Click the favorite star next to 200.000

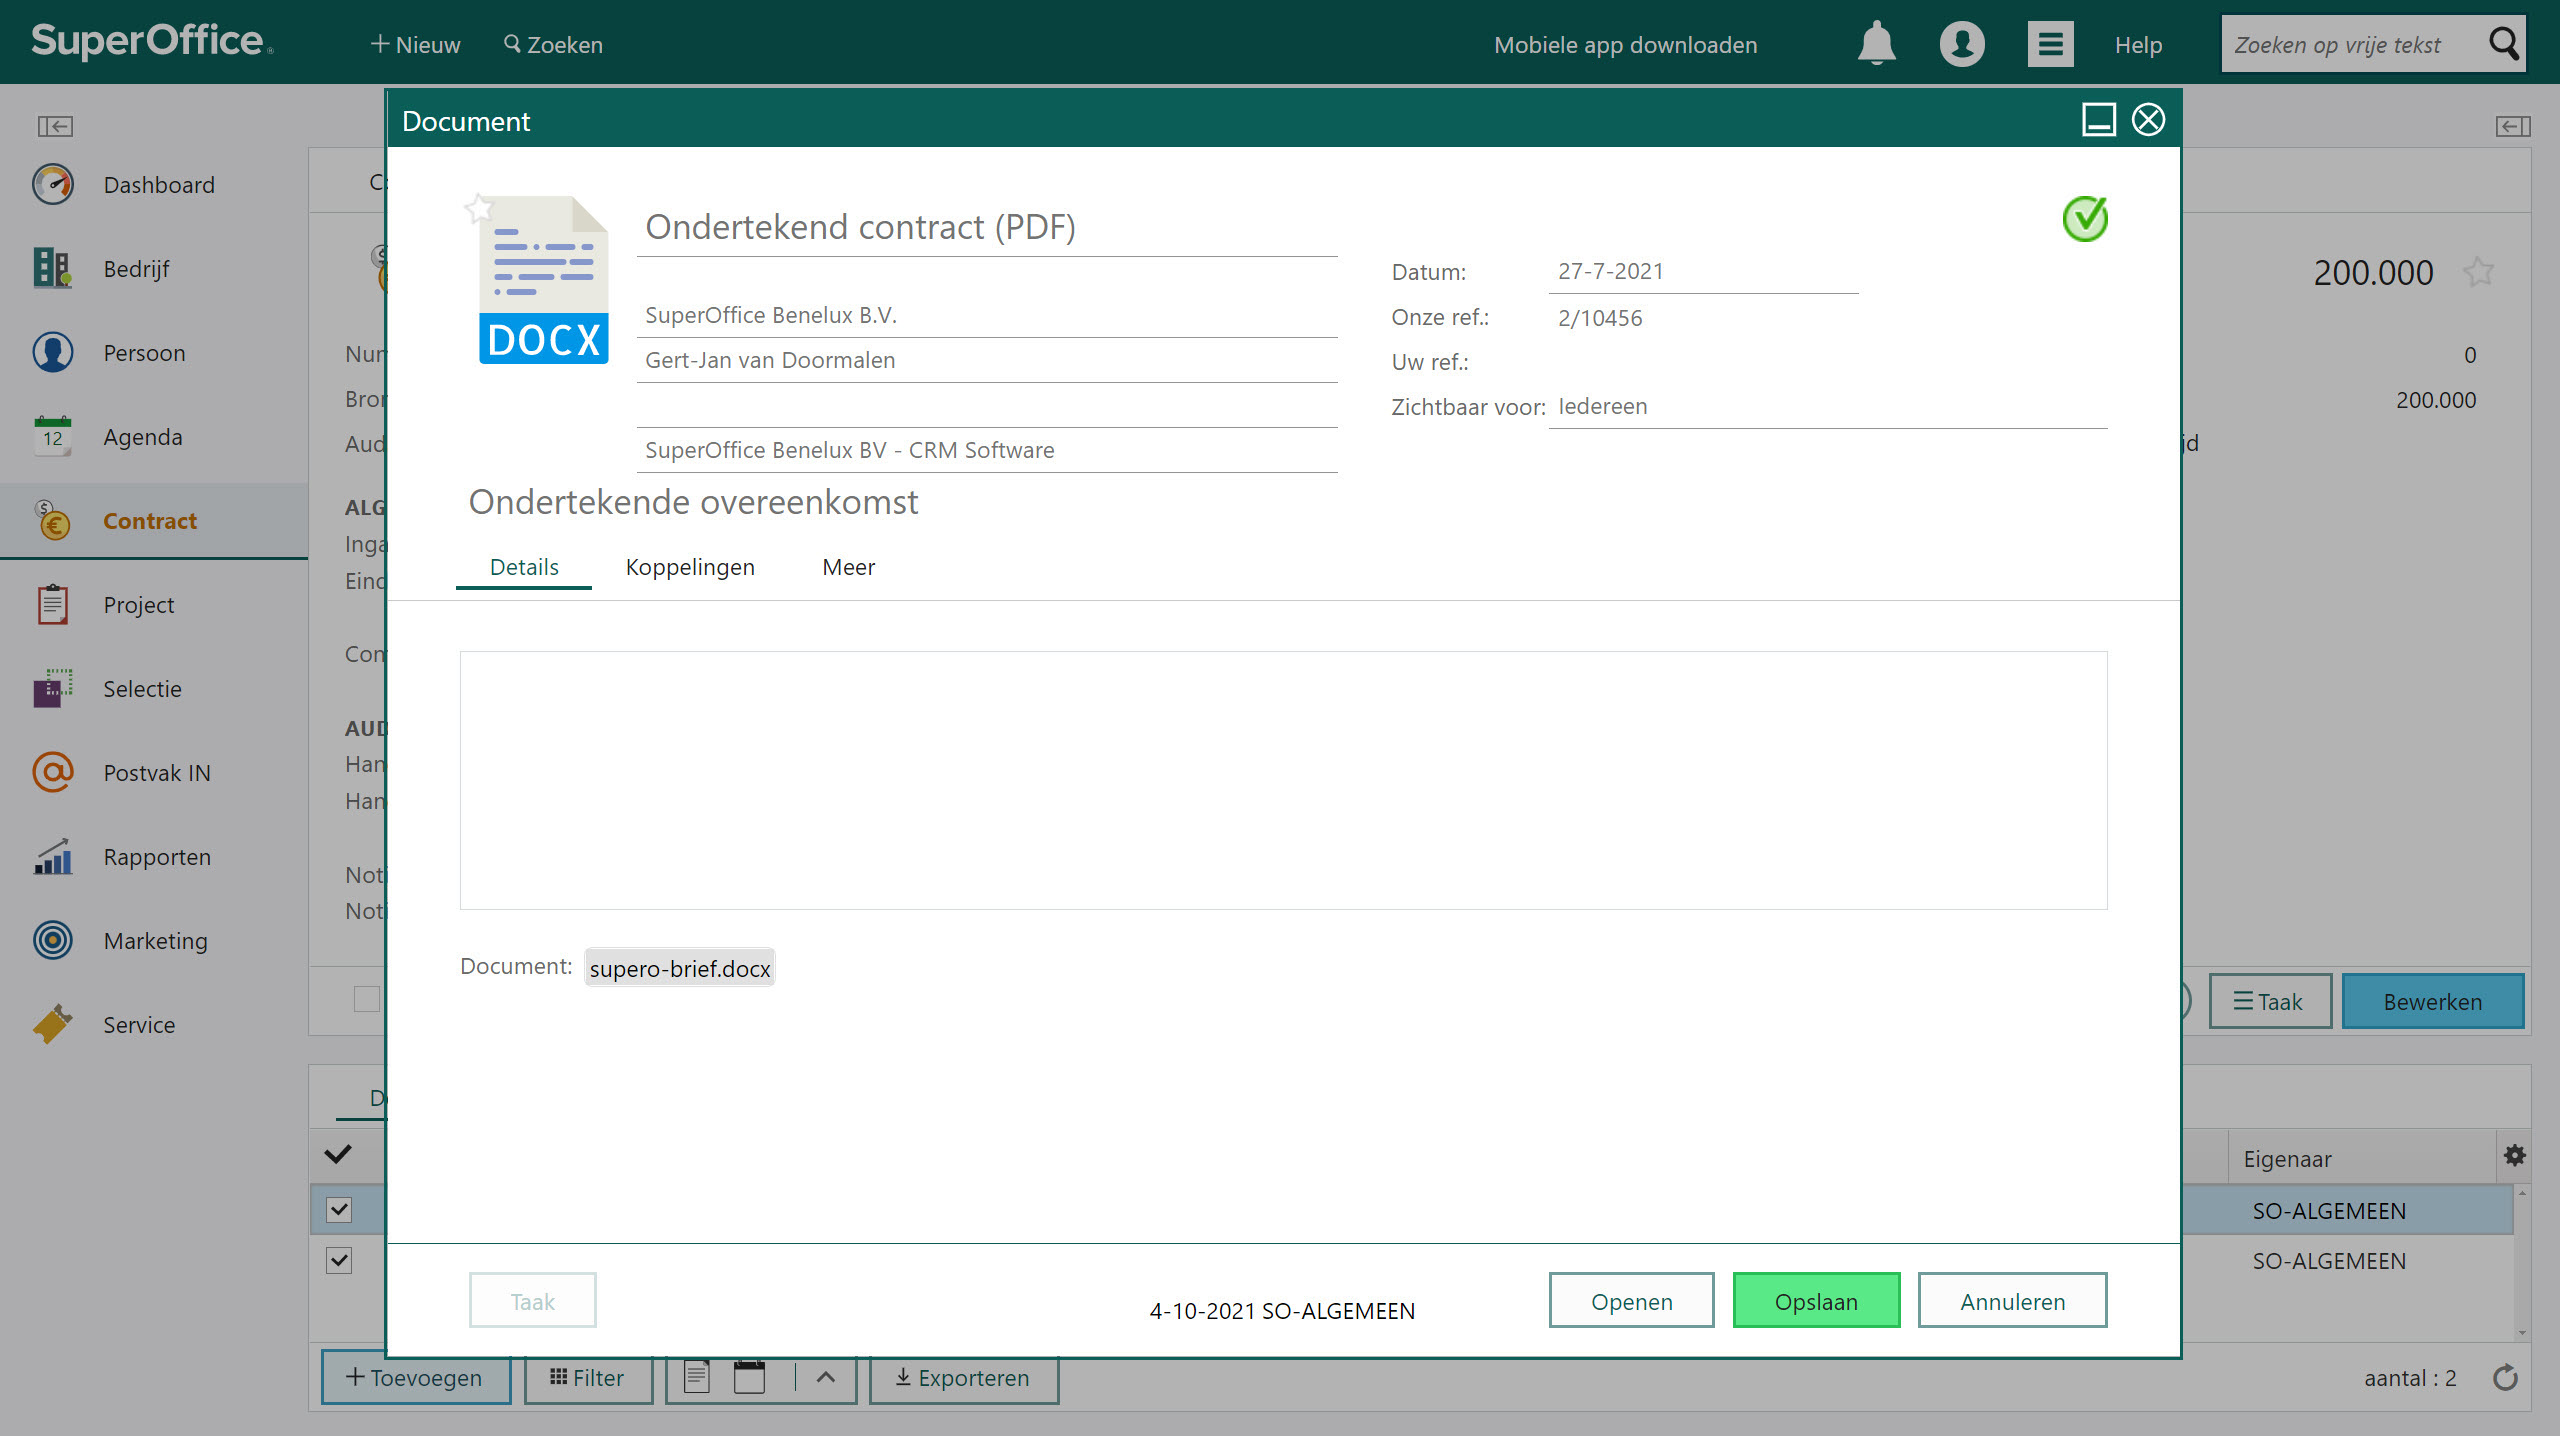[x=2479, y=272]
